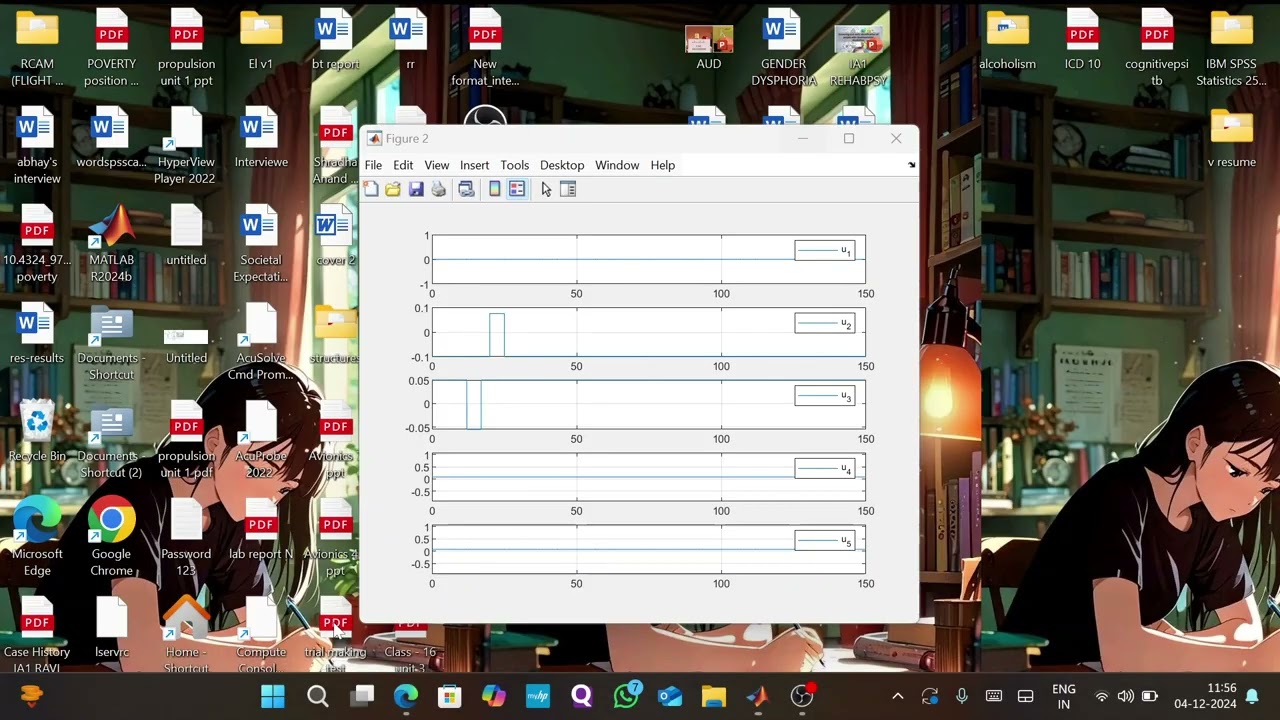The width and height of the screenshot is (1280, 720).
Task: Click the New Figure toolbar icon
Action: click(x=371, y=189)
